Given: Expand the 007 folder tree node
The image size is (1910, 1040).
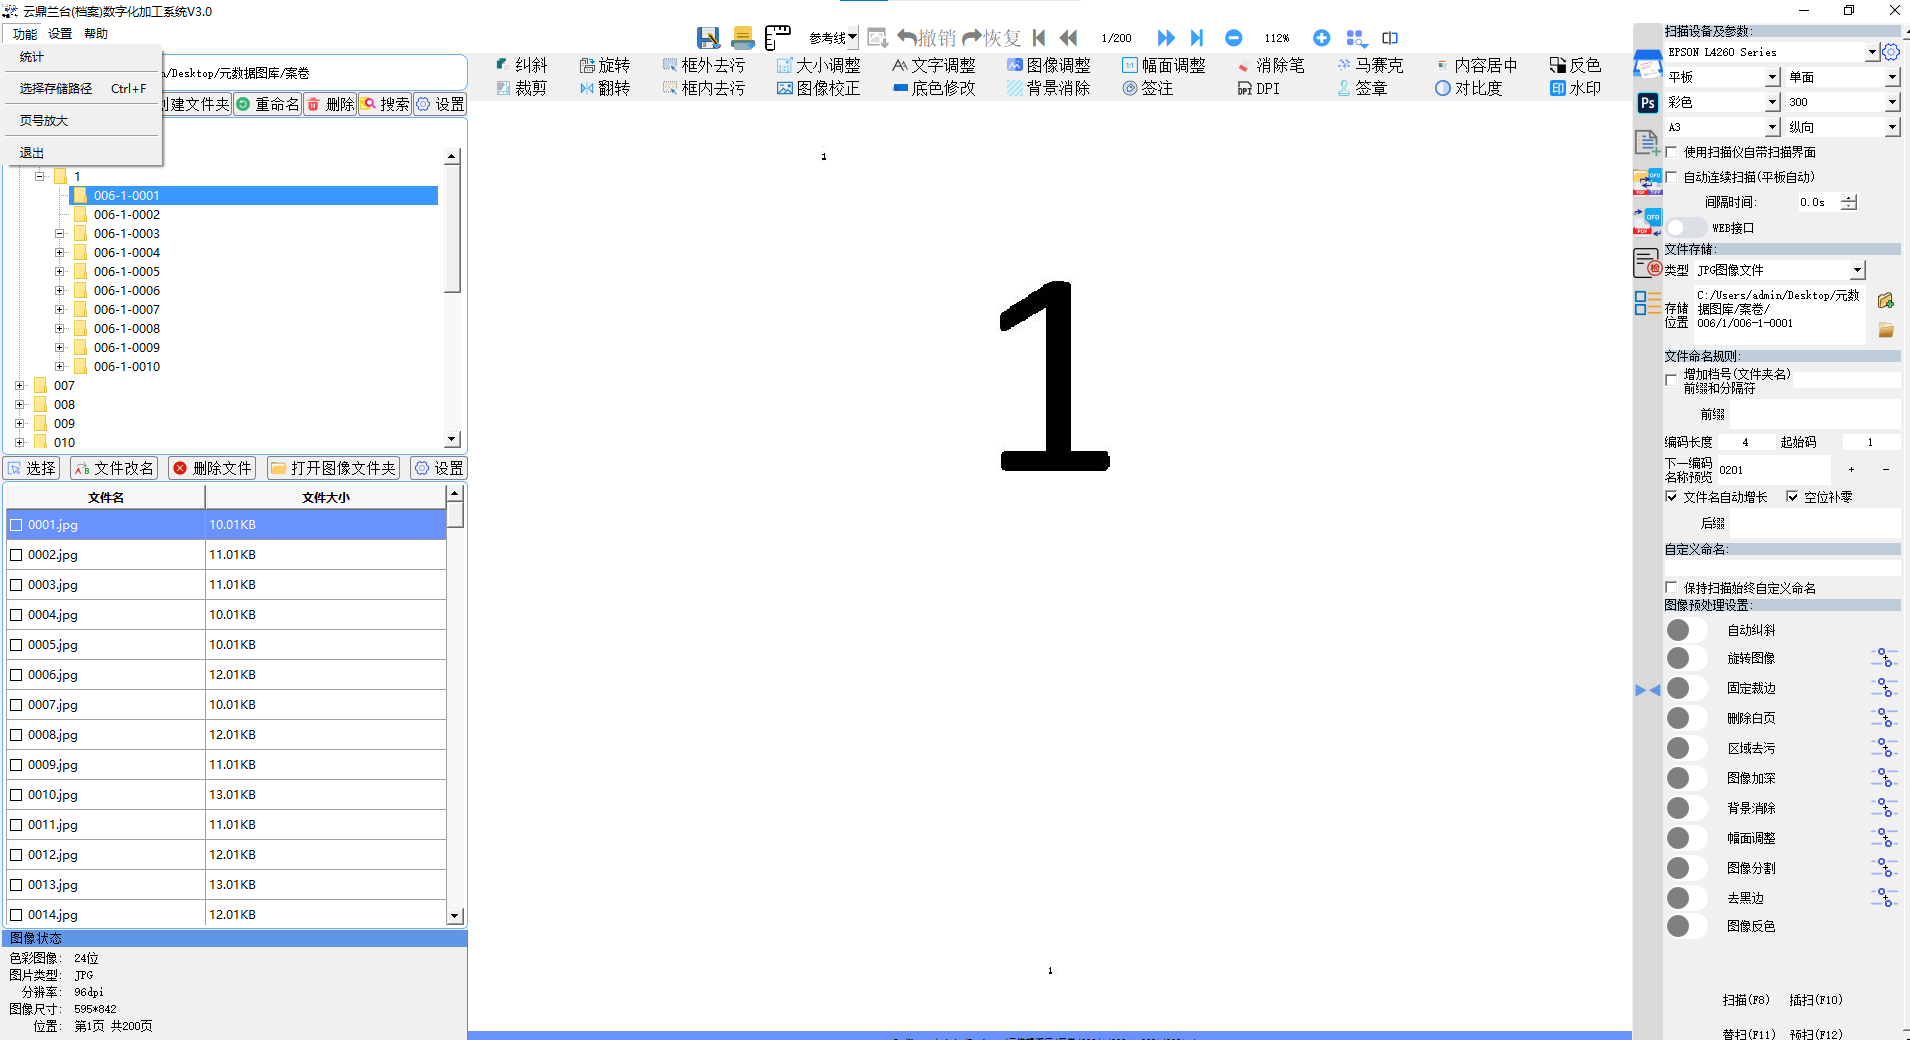Looking at the screenshot, I should 19,386.
